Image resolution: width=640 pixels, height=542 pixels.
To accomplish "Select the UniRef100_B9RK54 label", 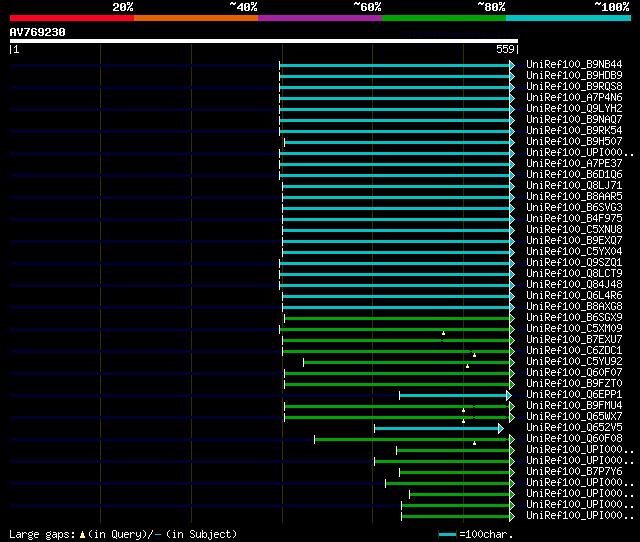I will click(574, 131).
